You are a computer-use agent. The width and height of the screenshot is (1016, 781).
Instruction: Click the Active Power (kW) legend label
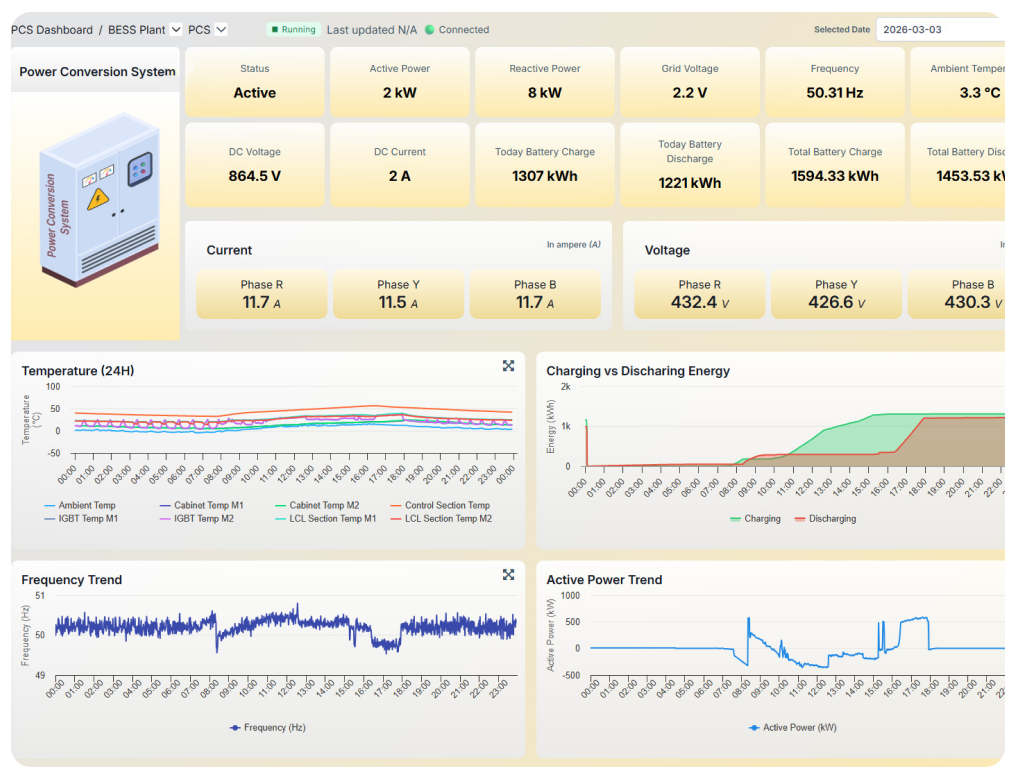(x=791, y=727)
